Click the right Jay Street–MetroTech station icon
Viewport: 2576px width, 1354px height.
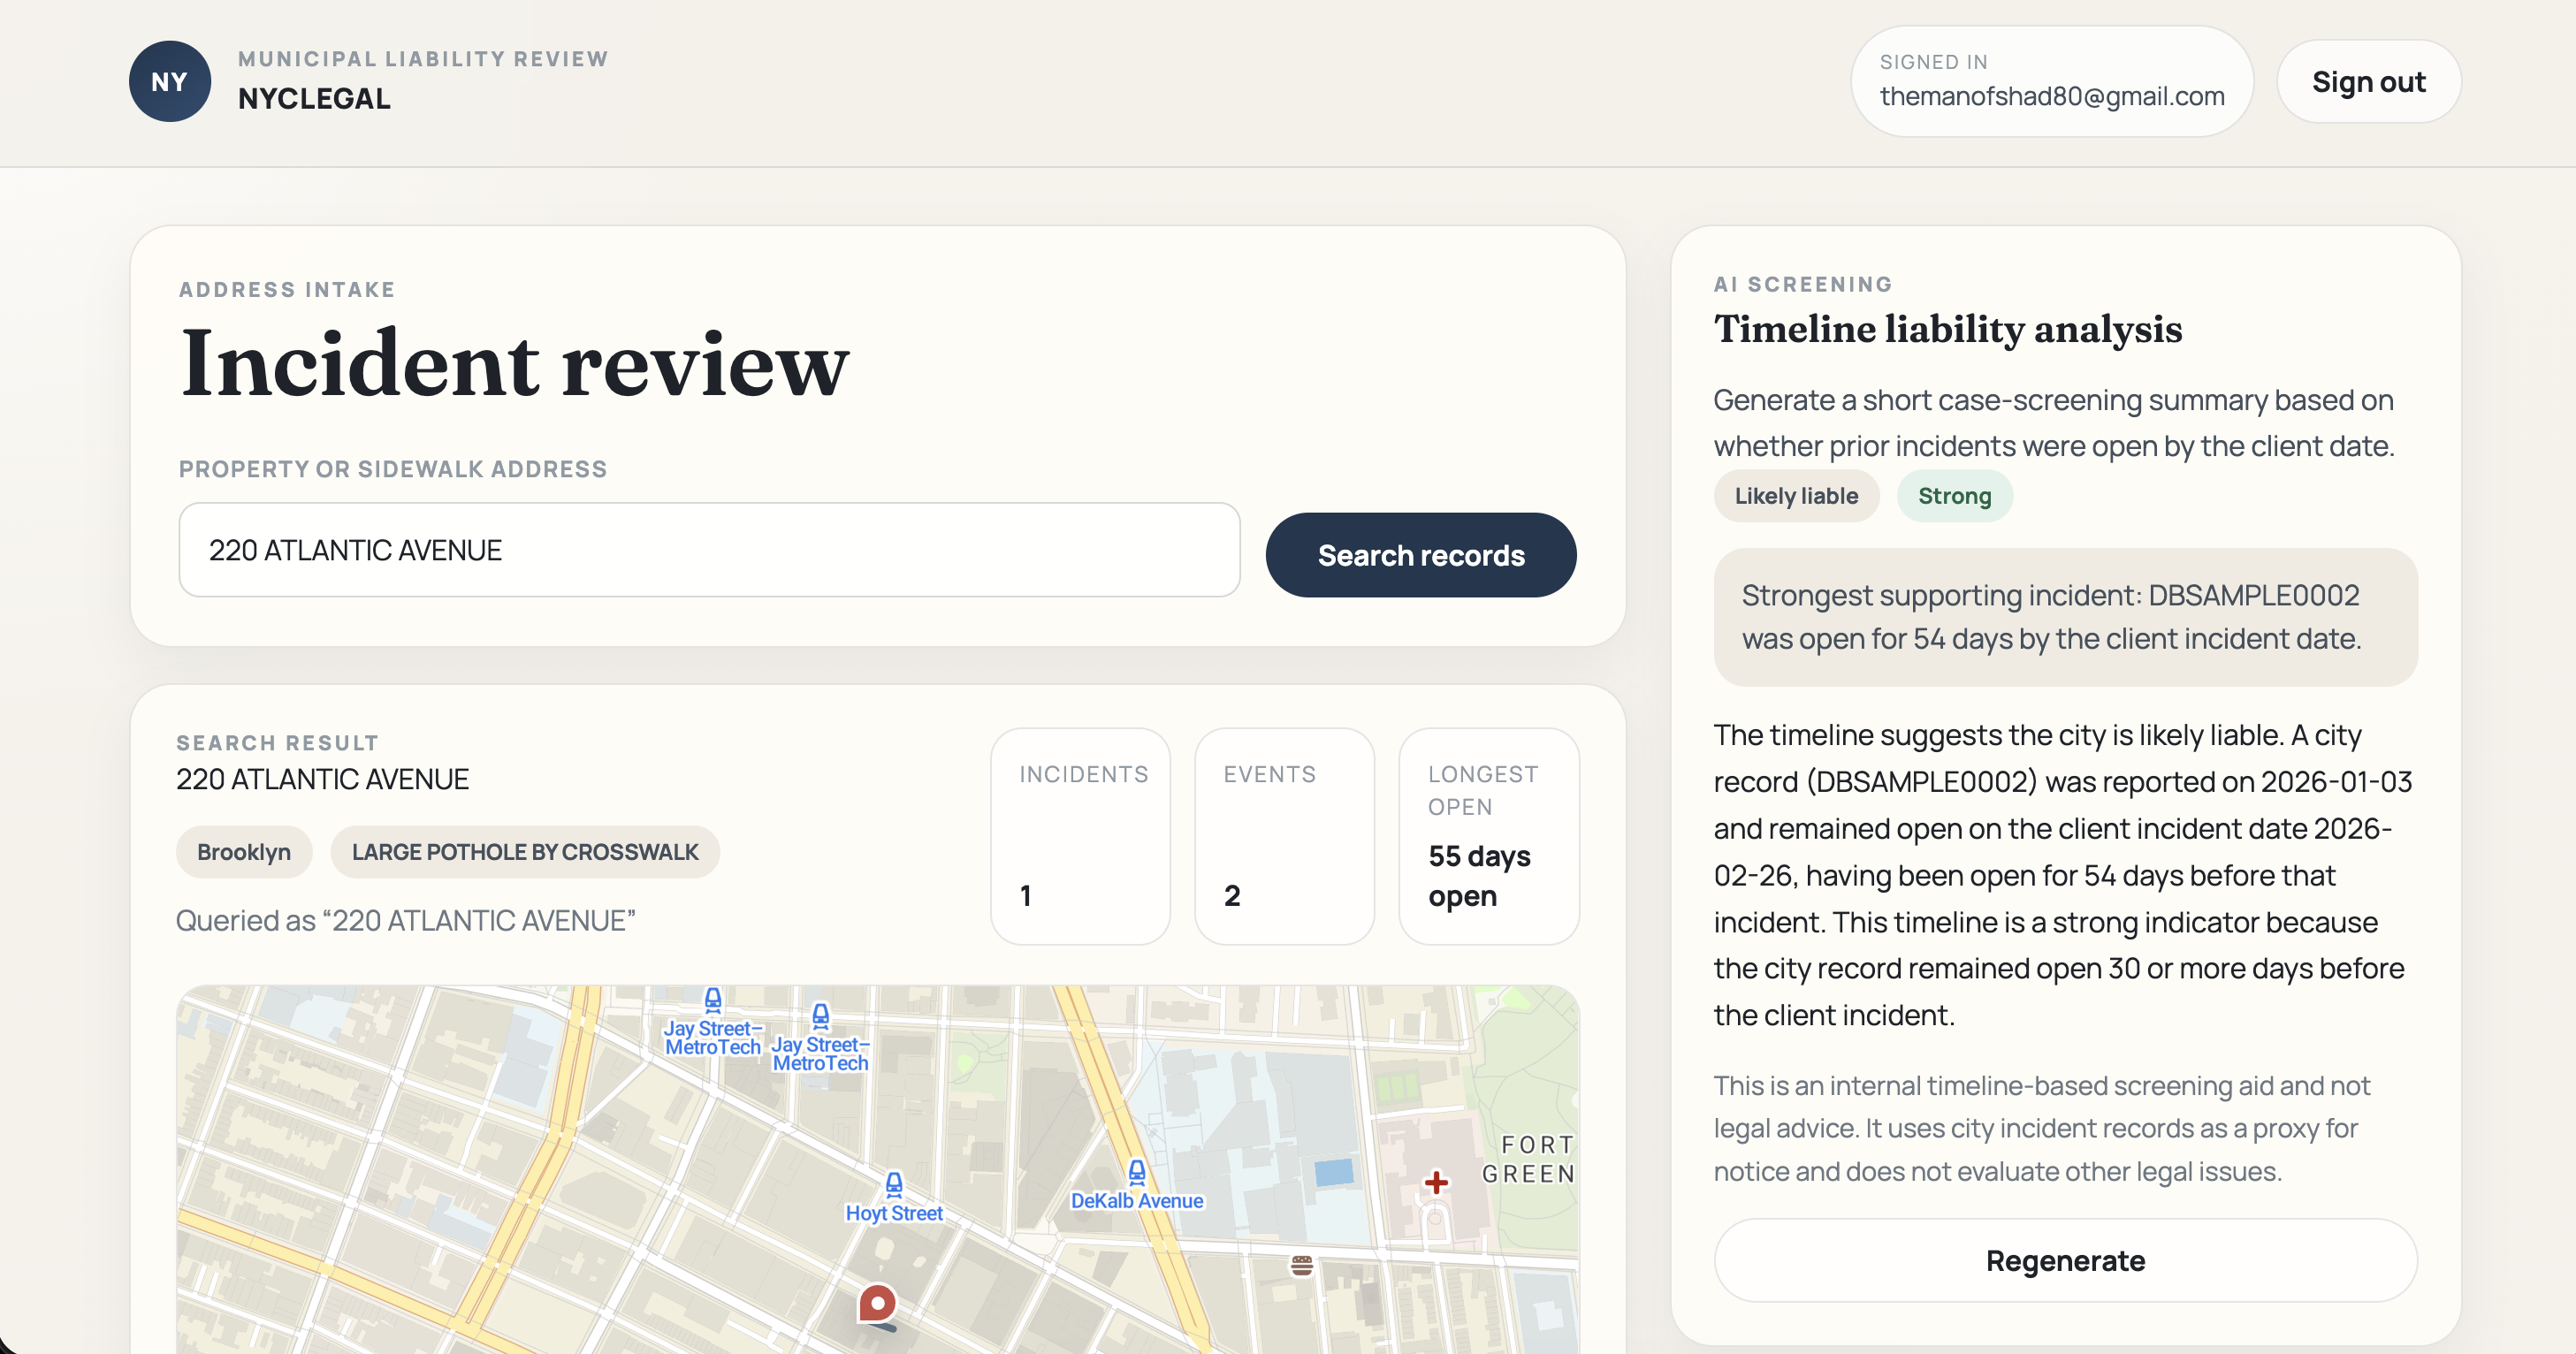tap(820, 1016)
